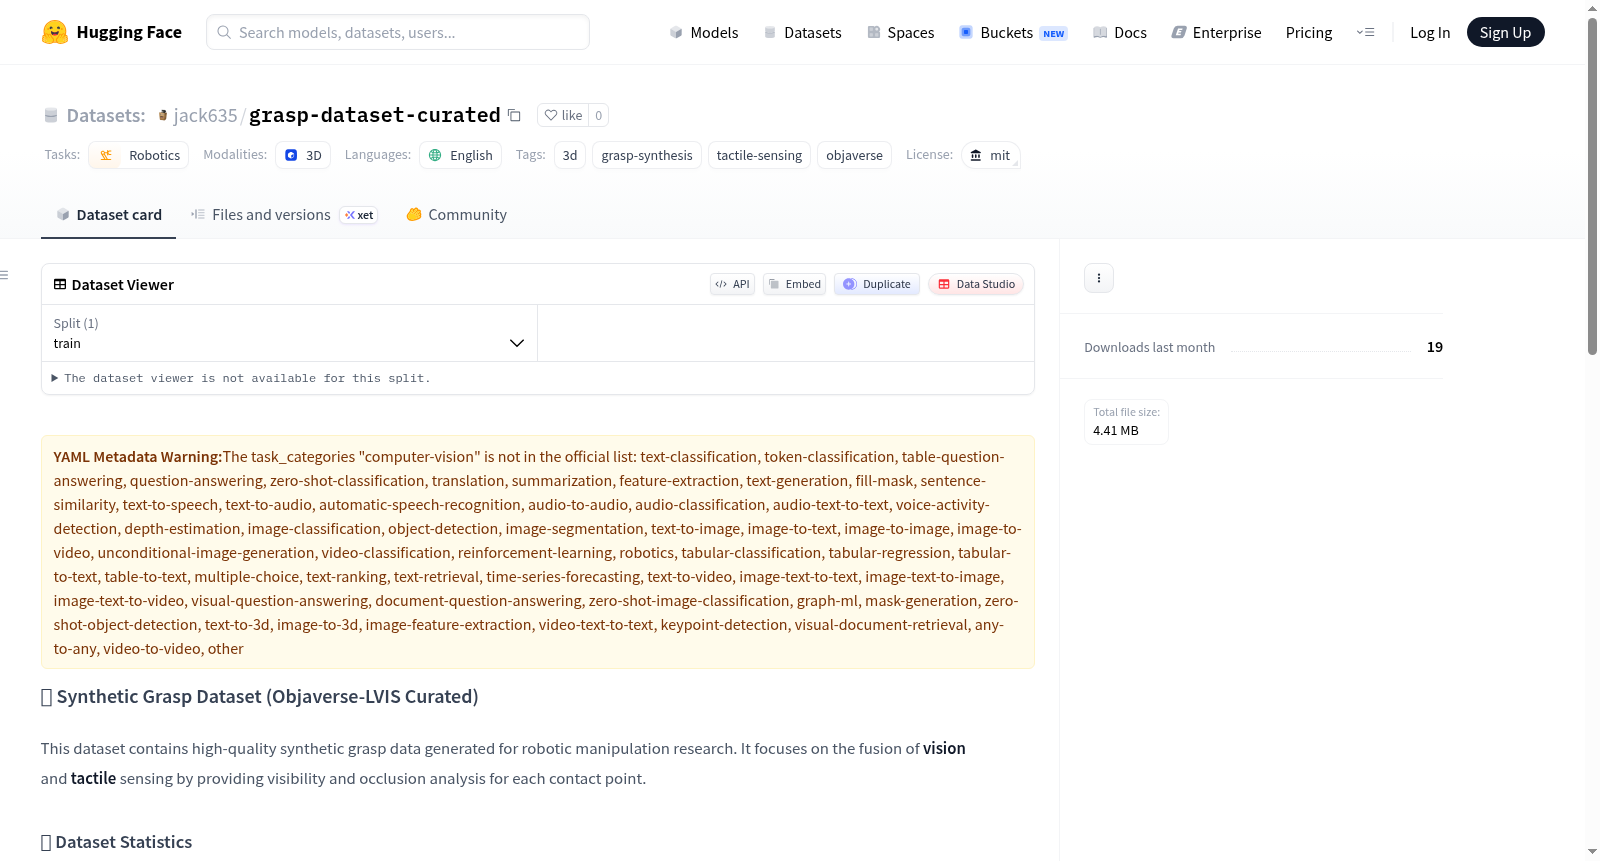Screen dimensions: 1600x861
Task: Open Spaces in the top navigation
Action: tap(900, 32)
